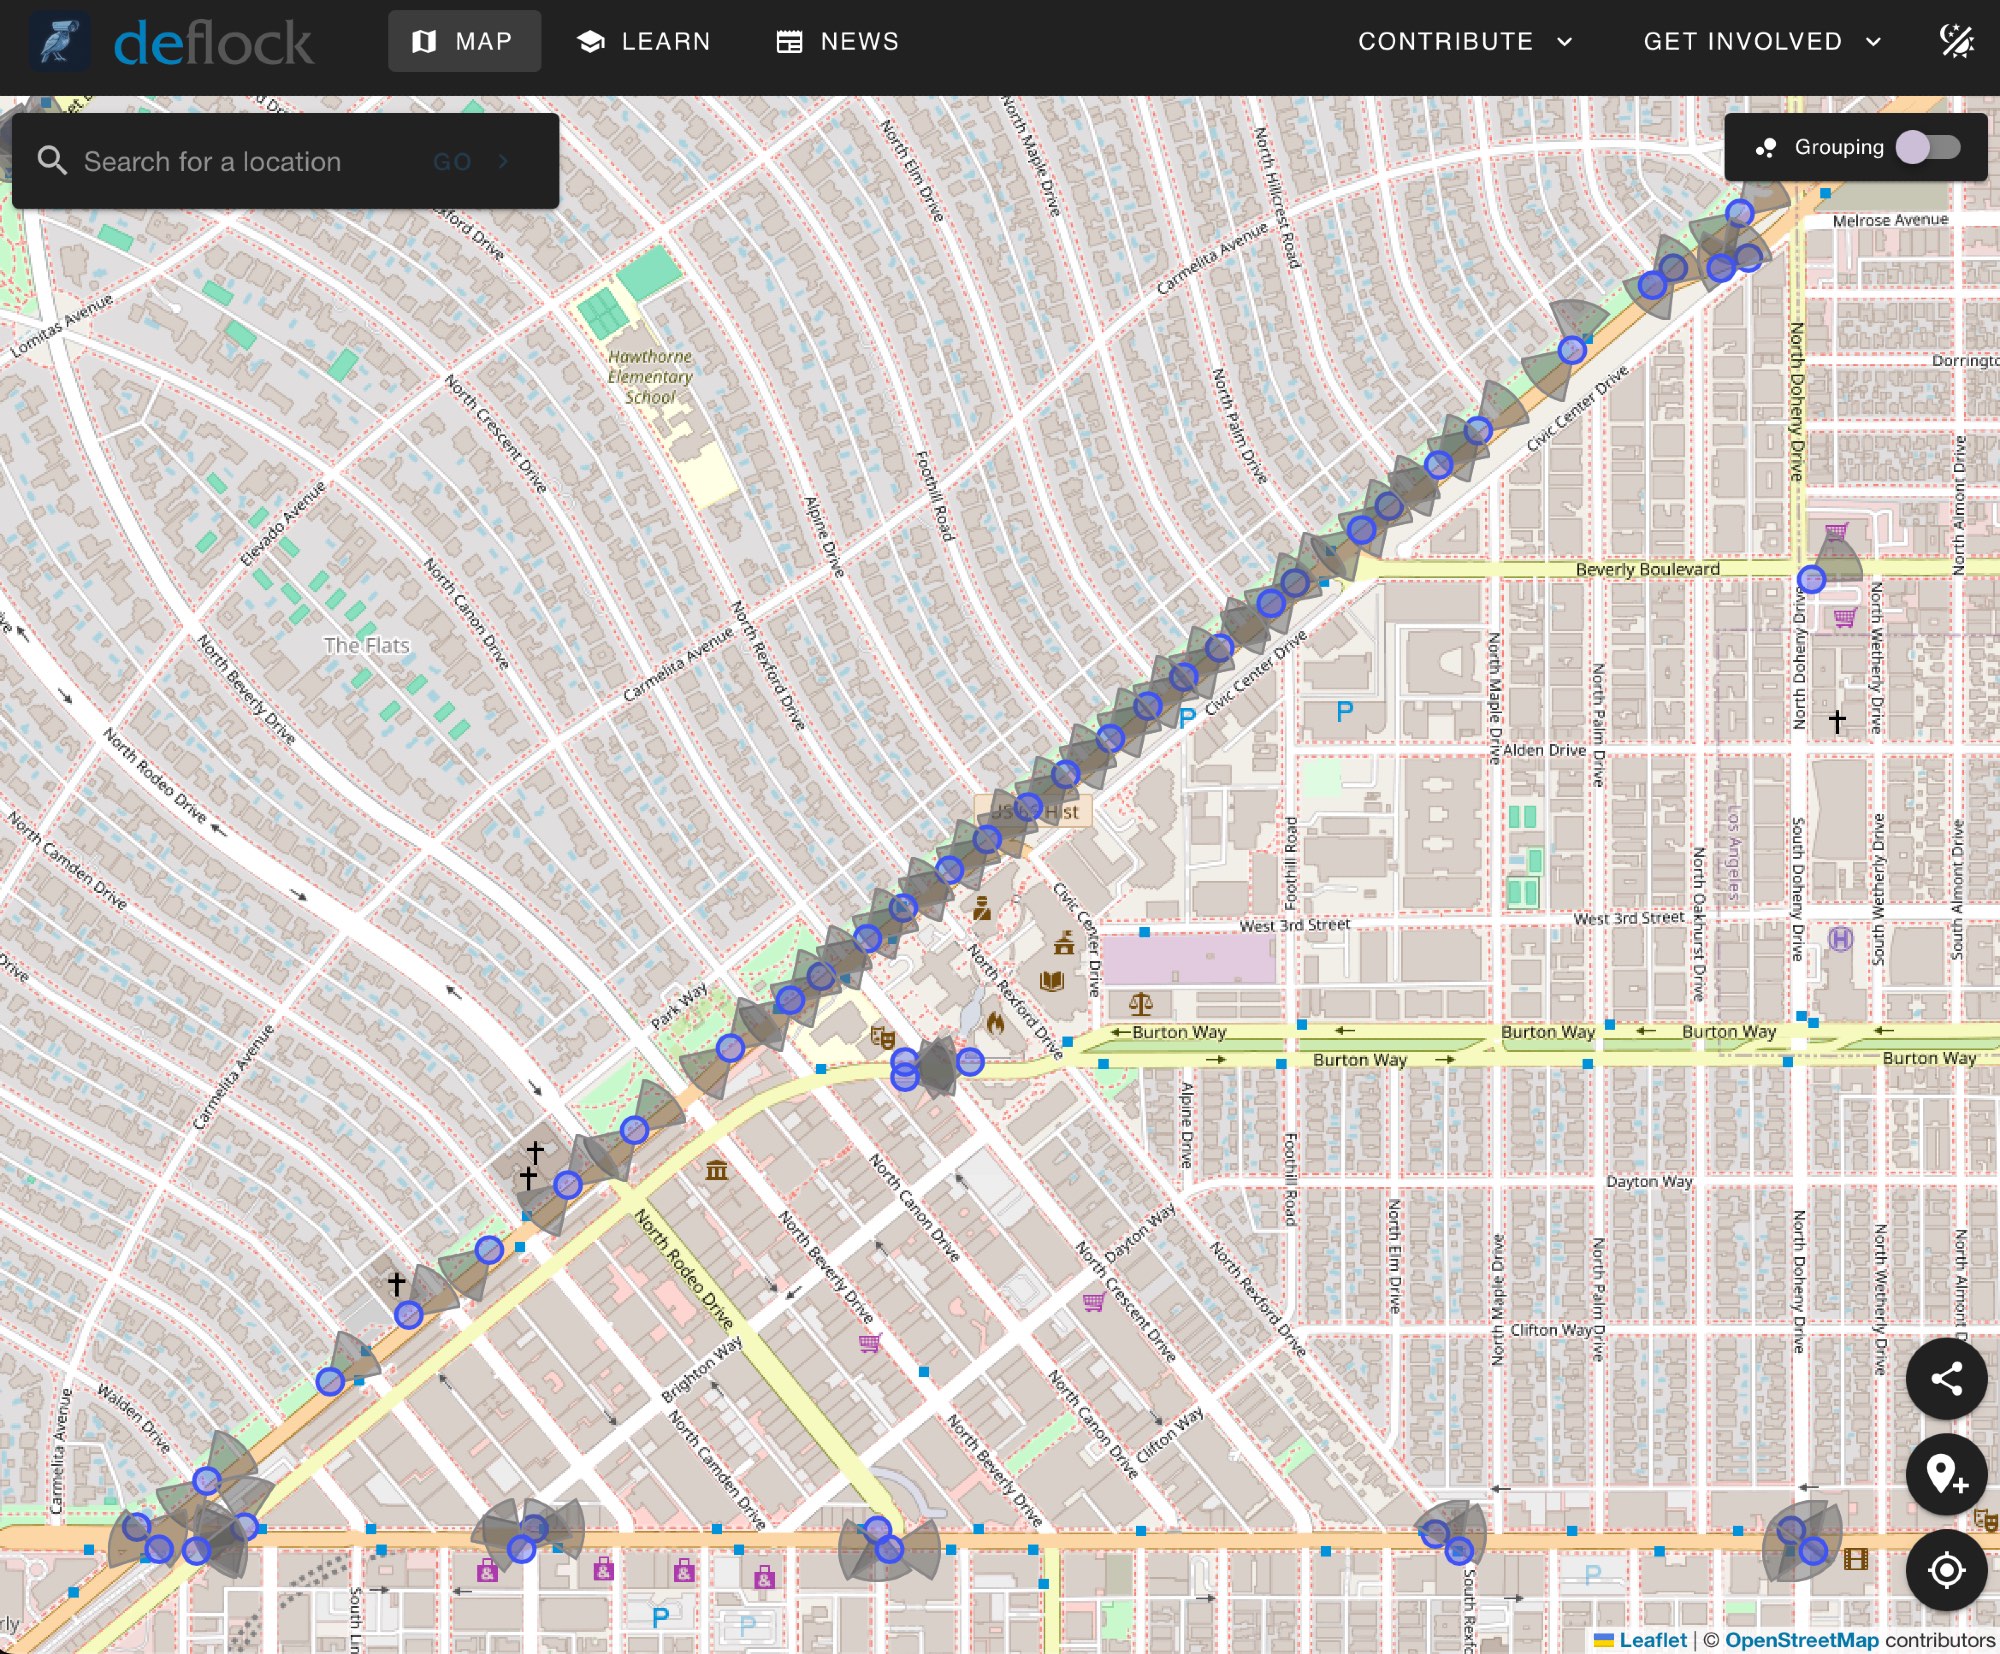Click the share map button
This screenshot has height=1654, width=2000.
1945,1379
